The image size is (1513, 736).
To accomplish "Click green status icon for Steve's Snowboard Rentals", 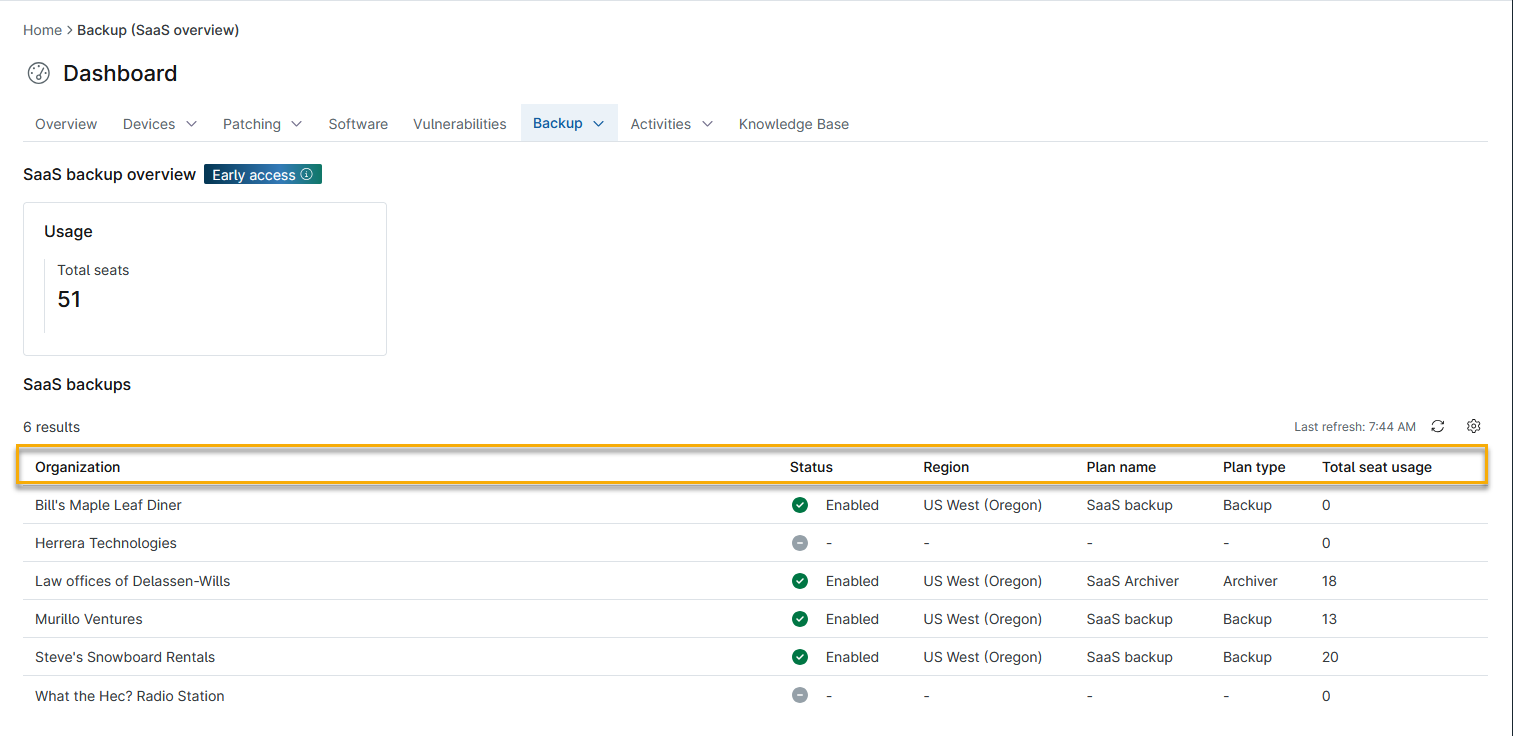I will click(x=799, y=657).
